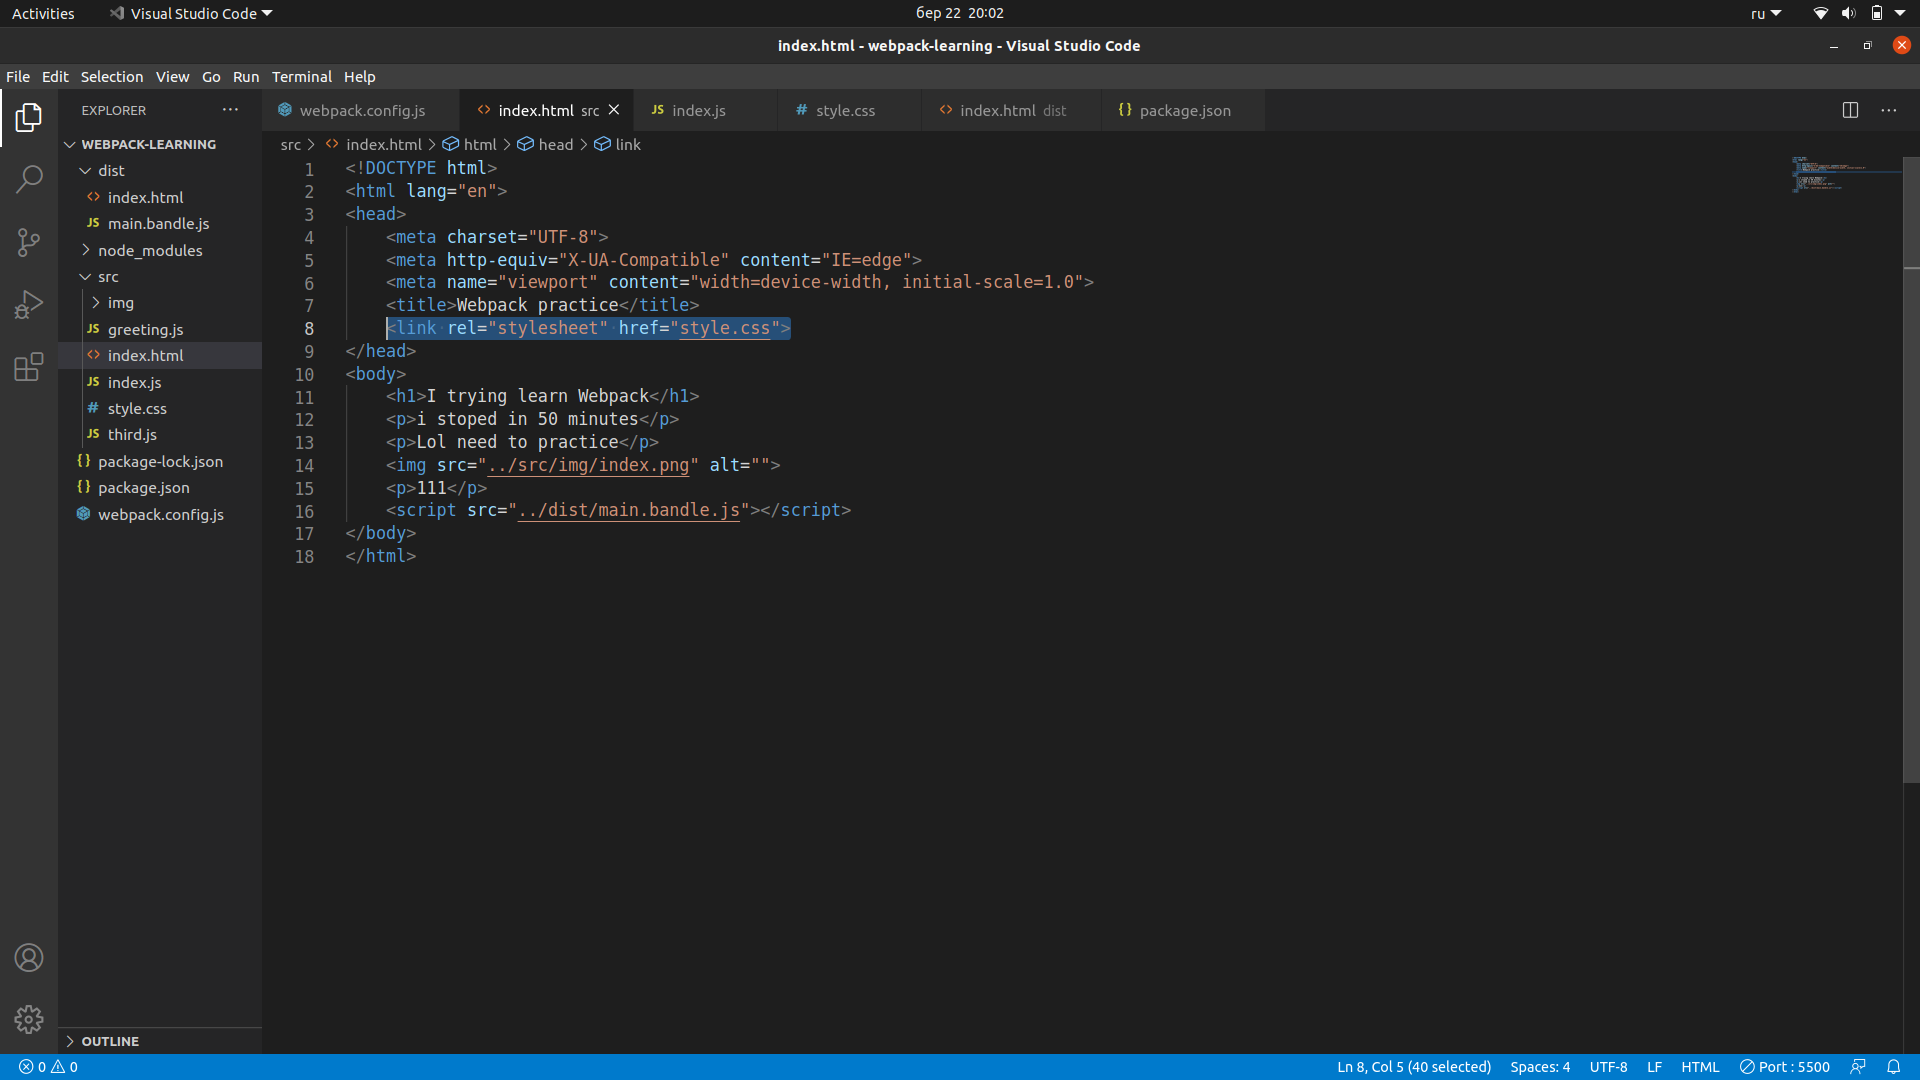The image size is (1920, 1080).
Task: Click breadcrumb head element
Action: click(x=546, y=145)
